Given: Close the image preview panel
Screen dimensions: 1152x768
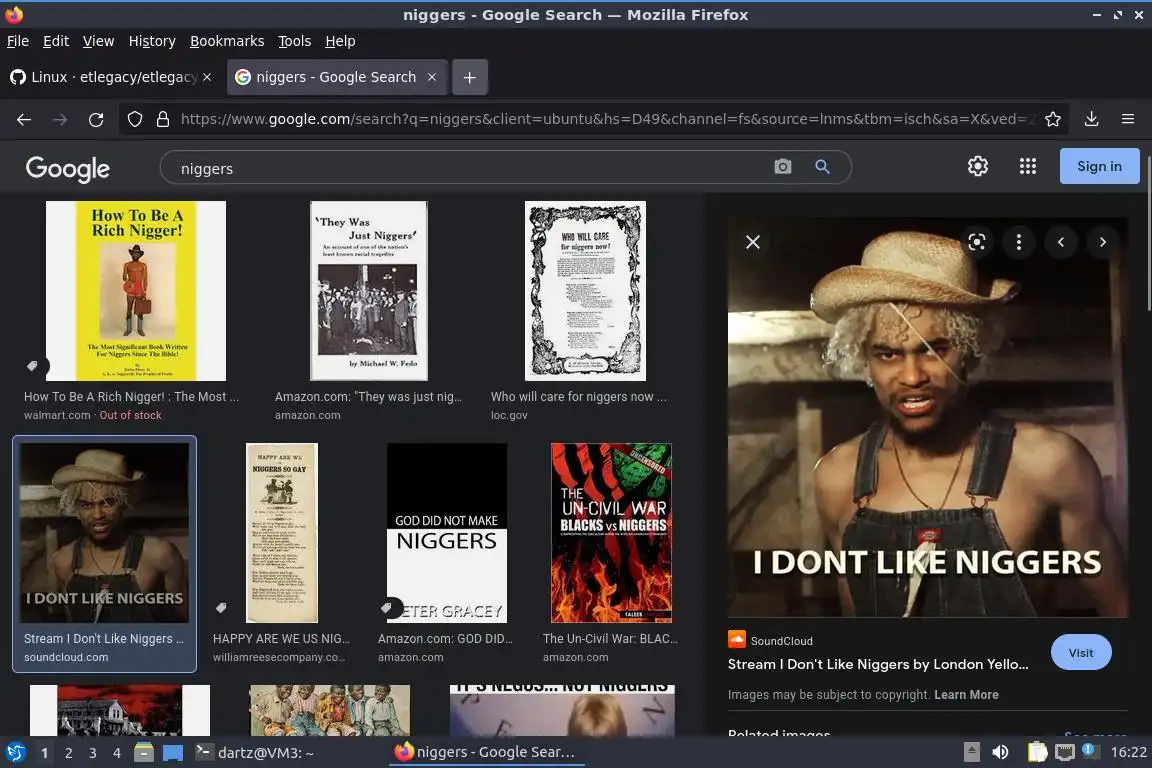Looking at the screenshot, I should 753,242.
